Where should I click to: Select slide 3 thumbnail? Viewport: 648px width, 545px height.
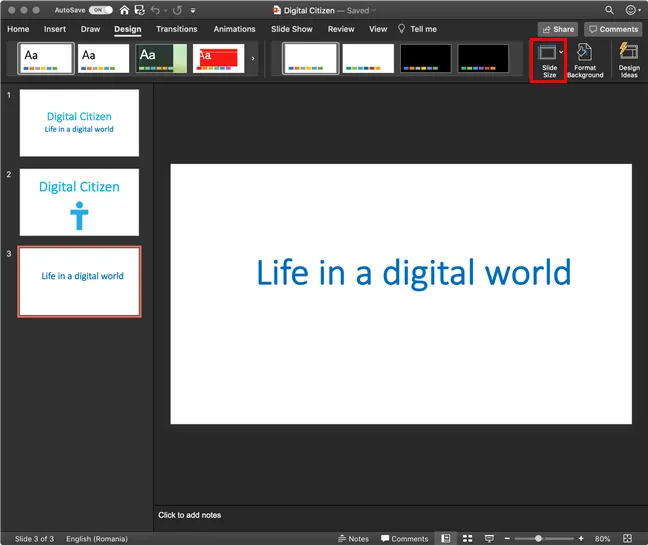pyautogui.click(x=79, y=282)
